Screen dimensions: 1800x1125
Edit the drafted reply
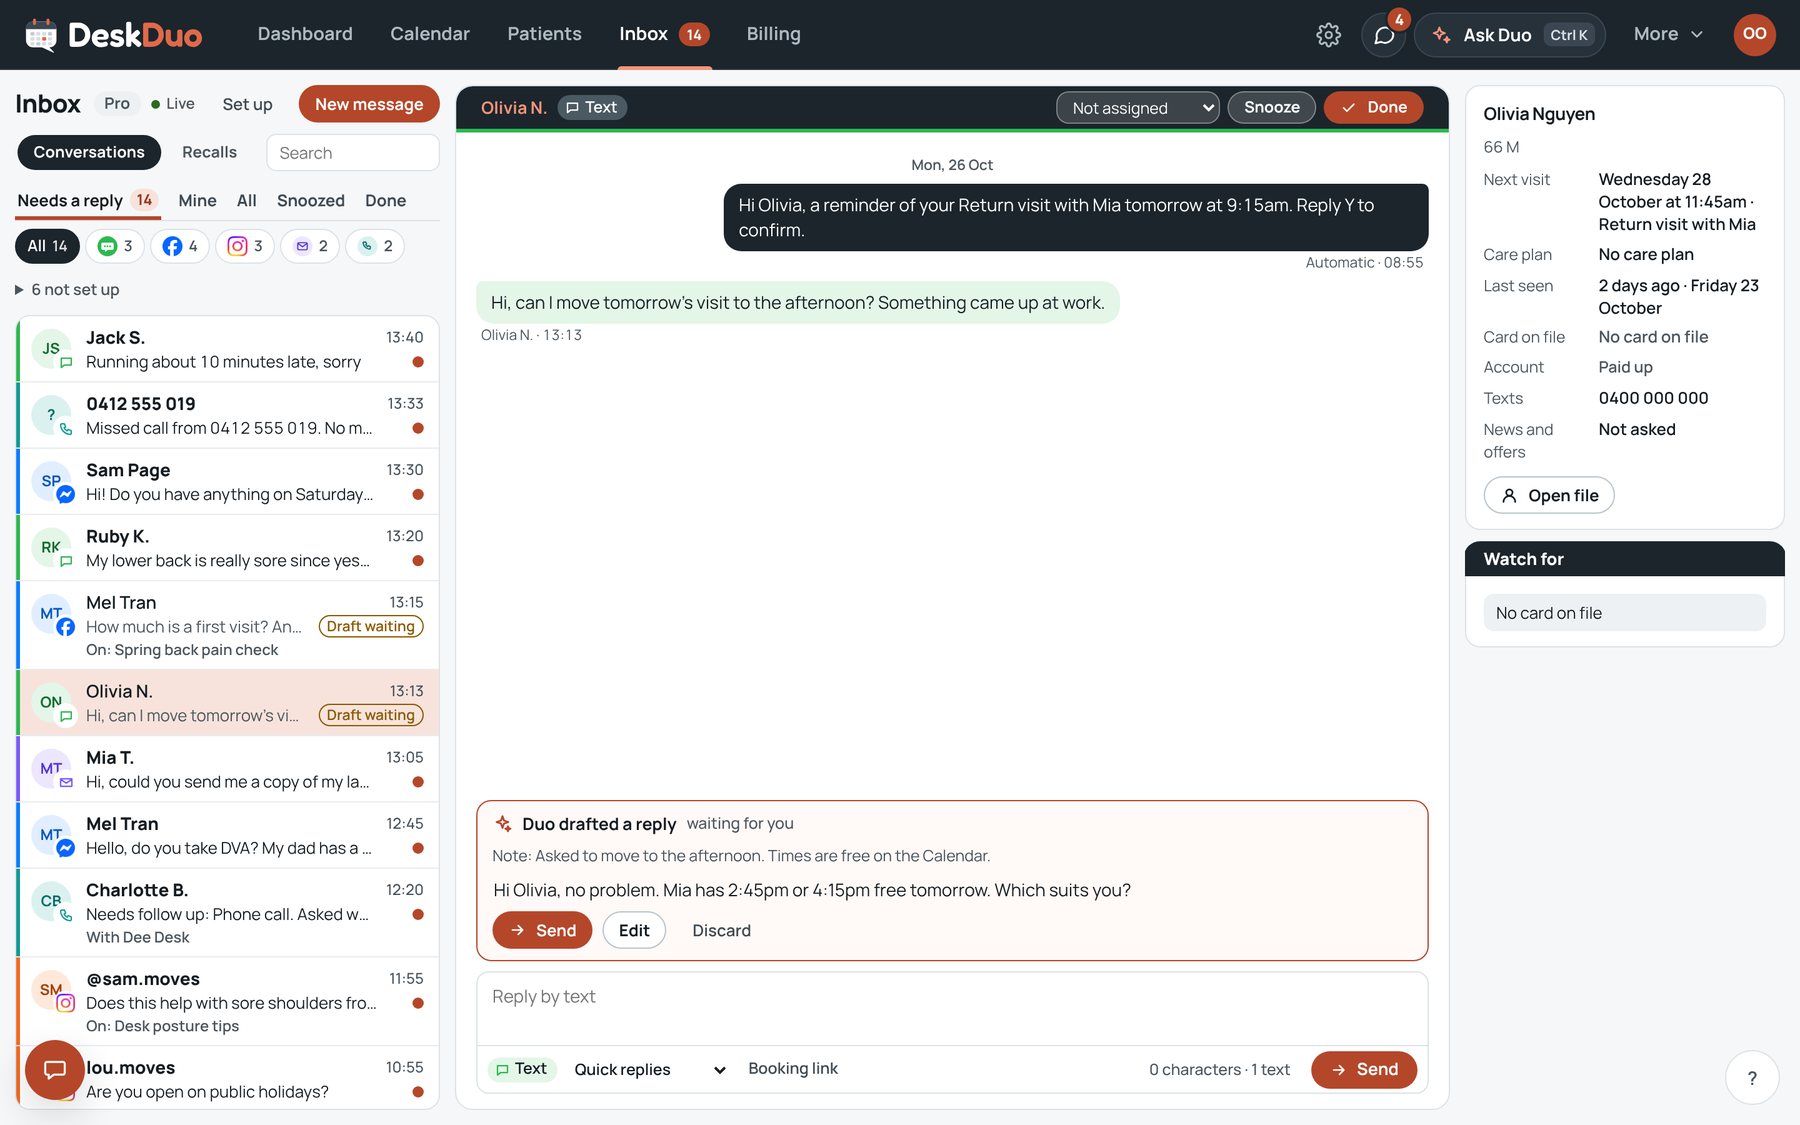pos(634,931)
